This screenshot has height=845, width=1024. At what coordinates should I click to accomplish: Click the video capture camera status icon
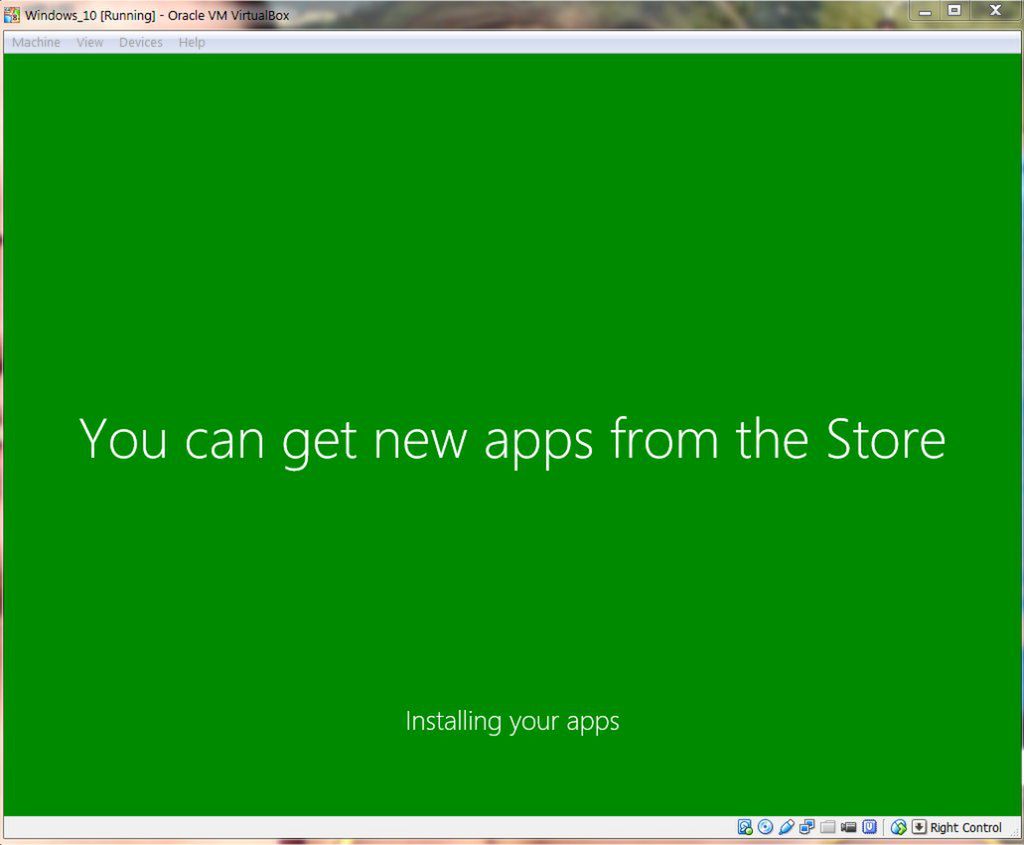849,827
